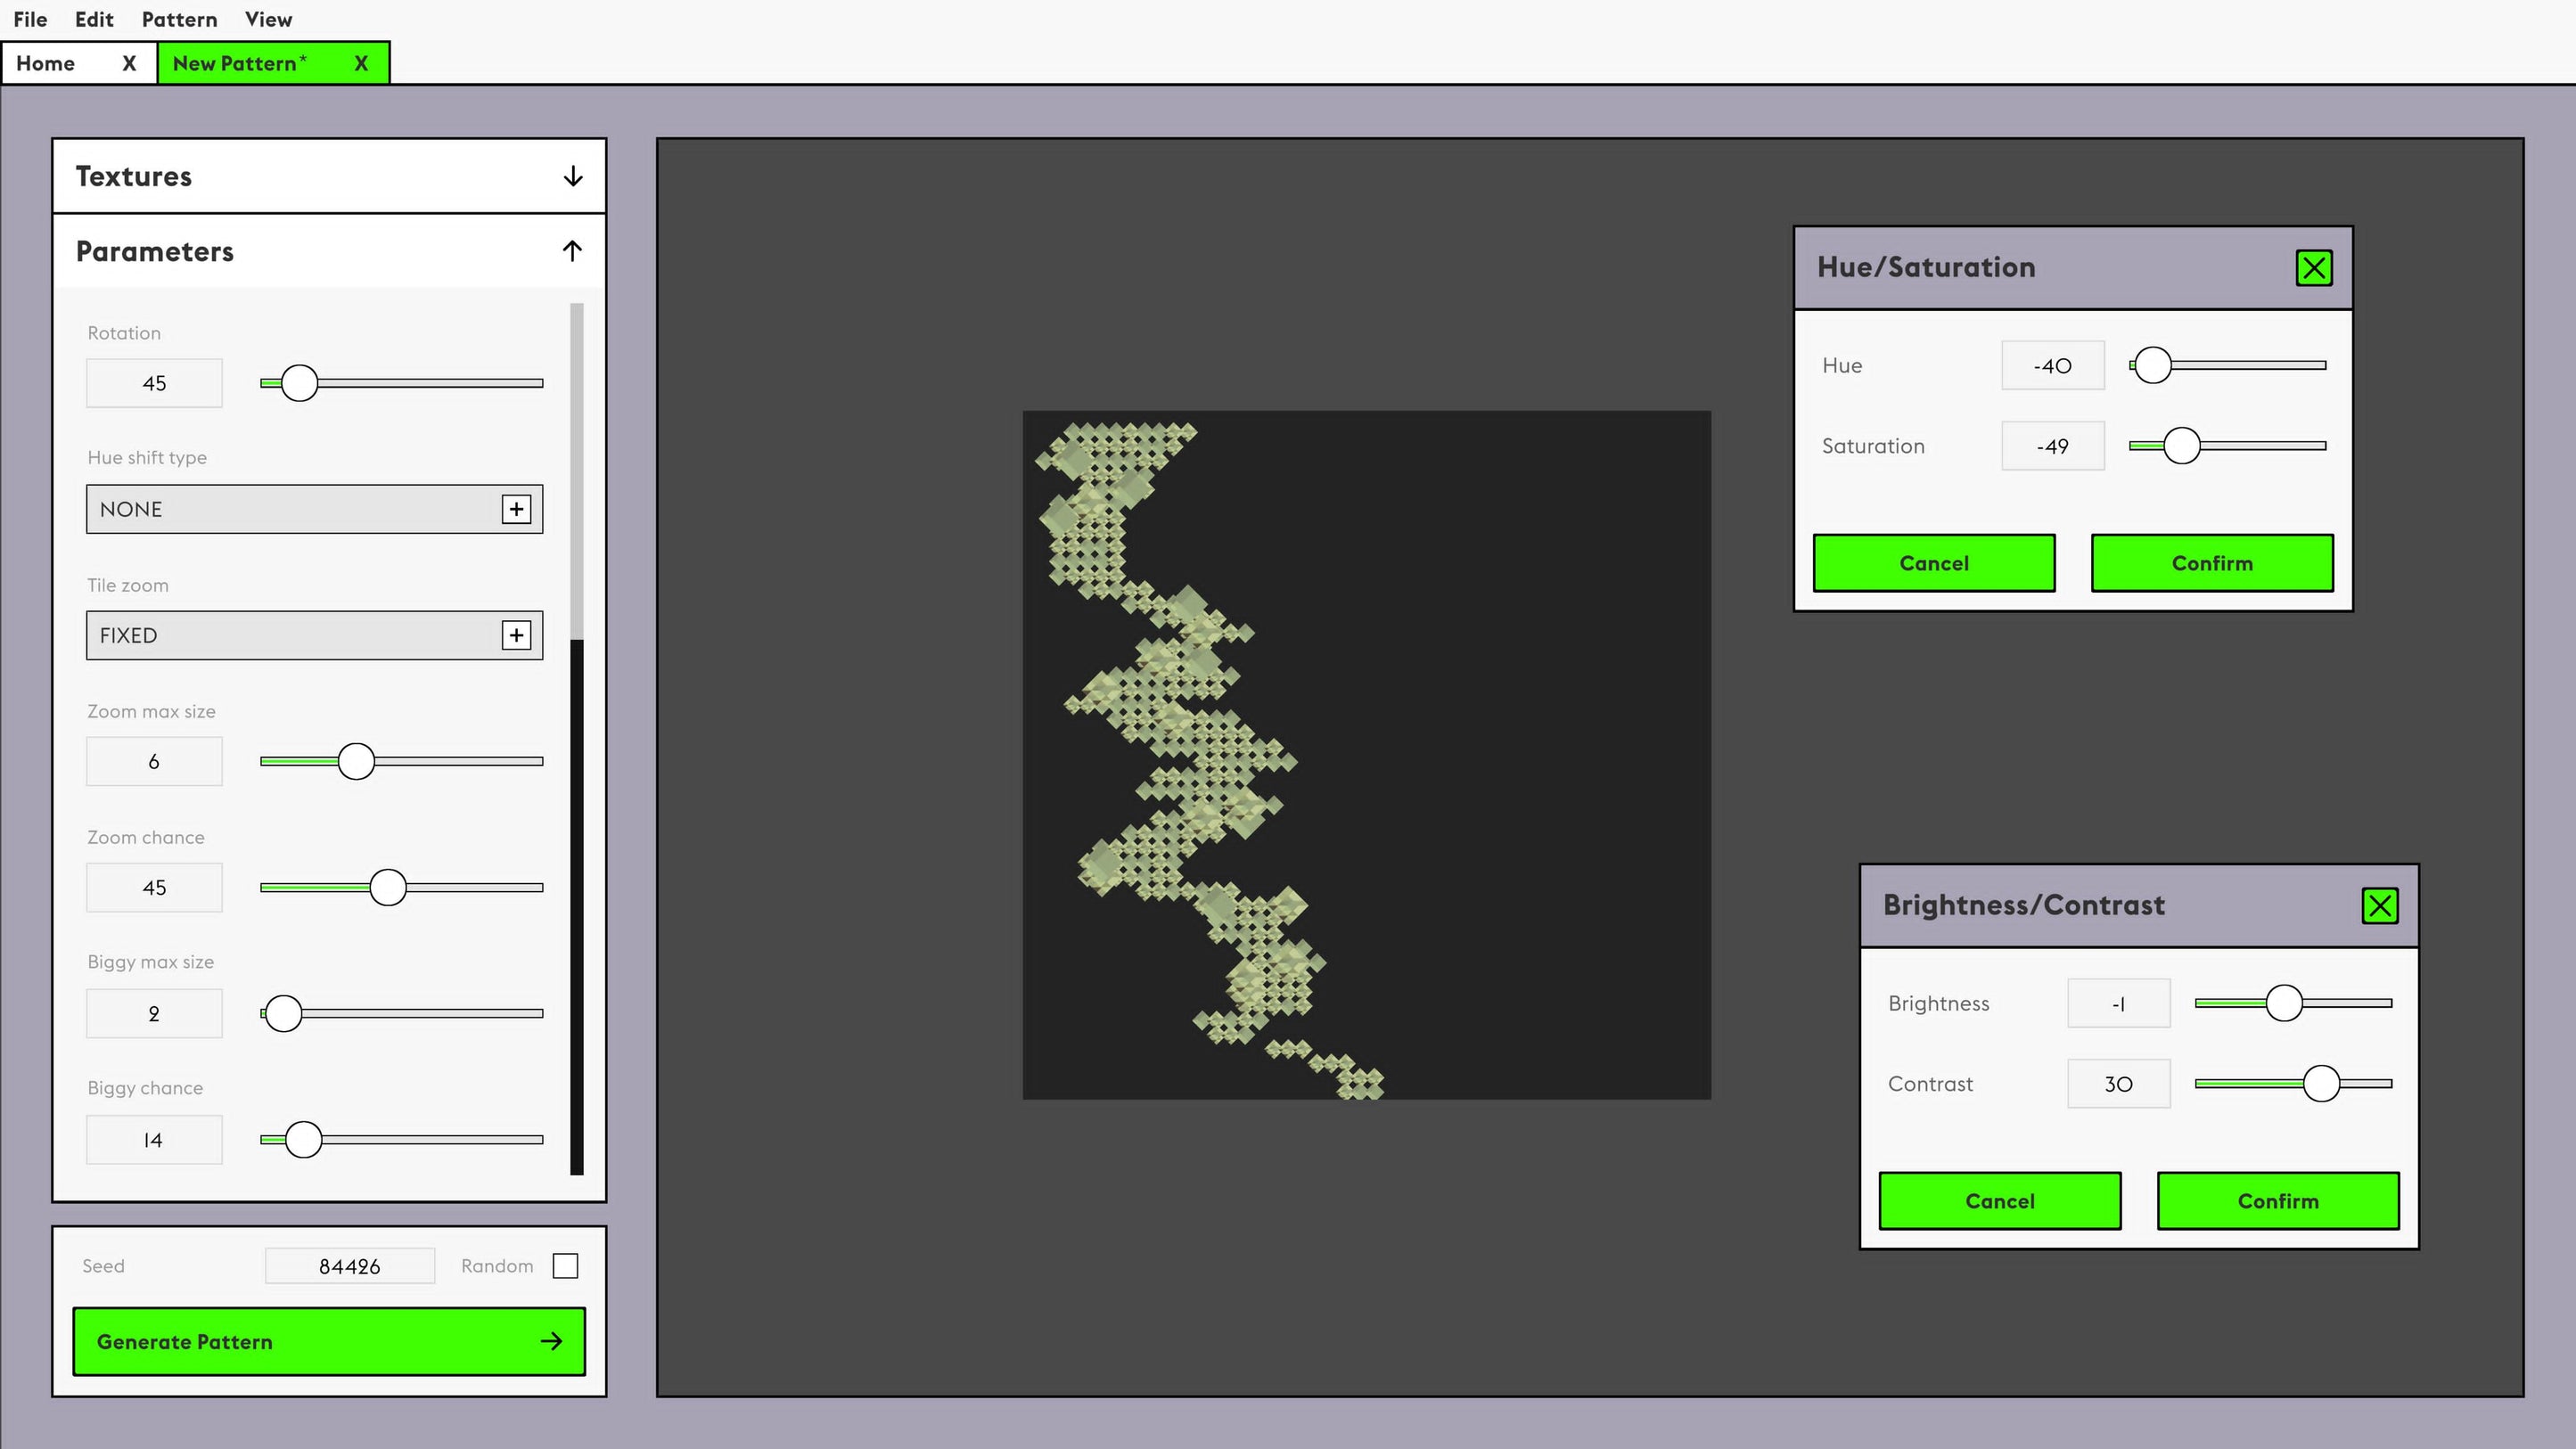Open the Tile zoom FIXED dropdown

[x=290, y=635]
